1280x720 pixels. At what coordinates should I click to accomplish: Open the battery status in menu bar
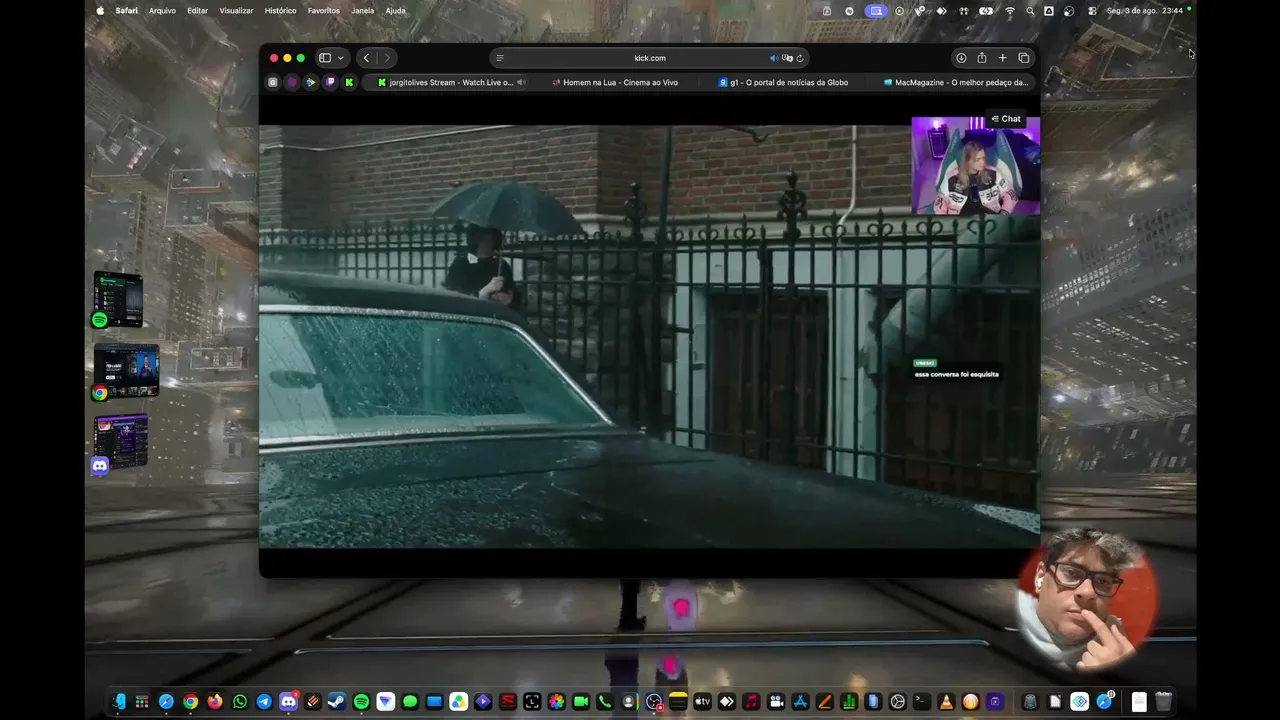pos(987,11)
